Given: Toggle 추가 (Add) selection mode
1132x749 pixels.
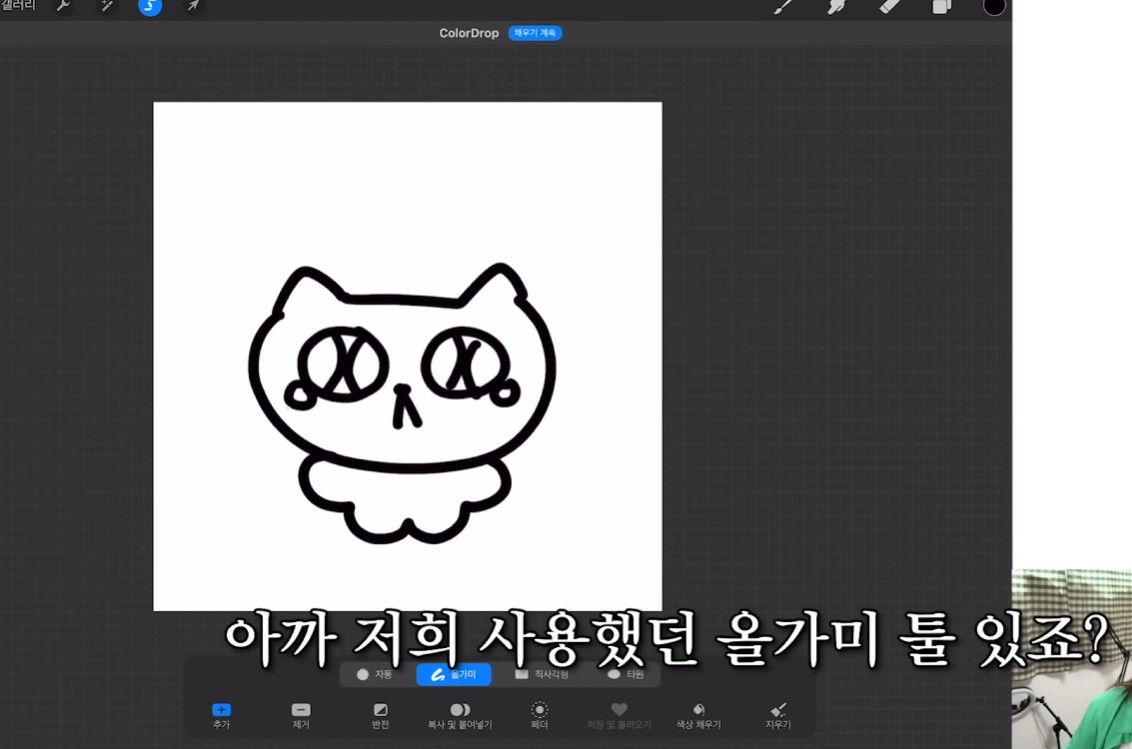Looking at the screenshot, I should 220,713.
